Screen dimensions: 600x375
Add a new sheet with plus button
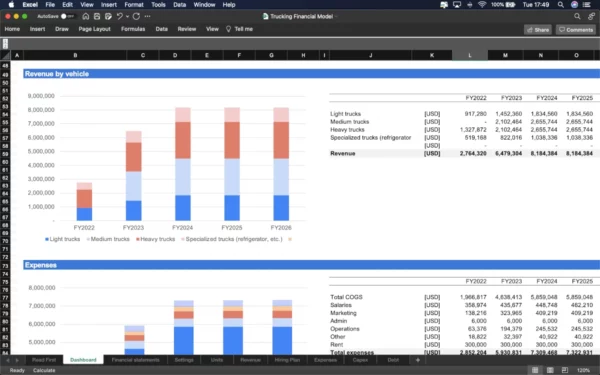pos(418,360)
